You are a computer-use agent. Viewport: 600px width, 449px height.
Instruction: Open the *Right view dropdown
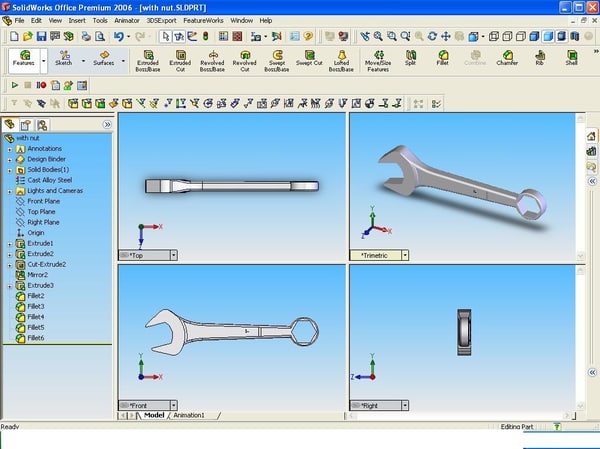point(405,405)
